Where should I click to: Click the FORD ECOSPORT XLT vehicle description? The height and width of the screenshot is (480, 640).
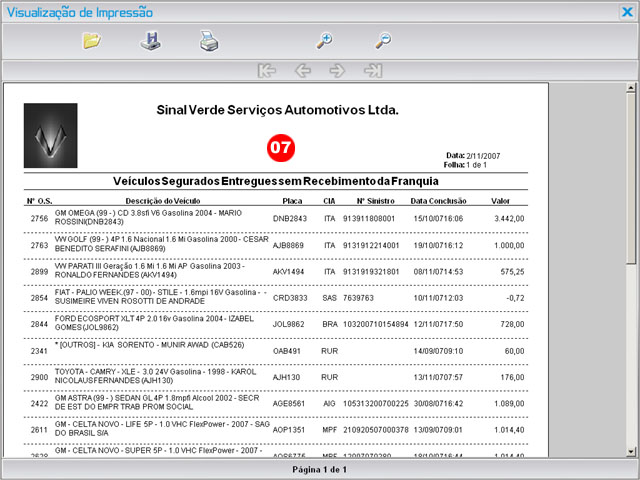click(154, 323)
